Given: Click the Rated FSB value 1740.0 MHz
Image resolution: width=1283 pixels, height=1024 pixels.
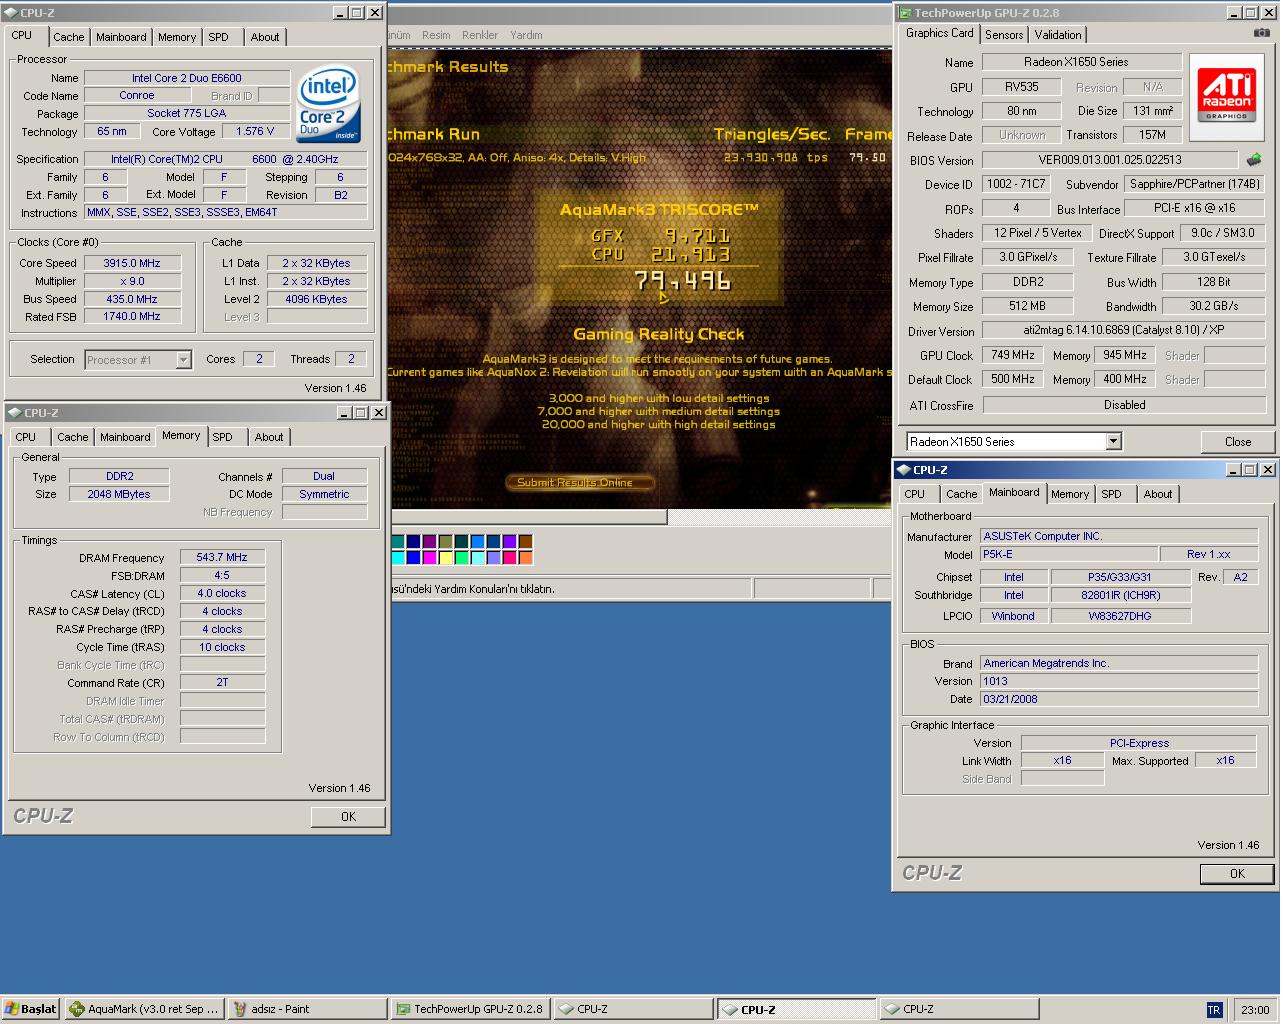Looking at the screenshot, I should tap(131, 316).
